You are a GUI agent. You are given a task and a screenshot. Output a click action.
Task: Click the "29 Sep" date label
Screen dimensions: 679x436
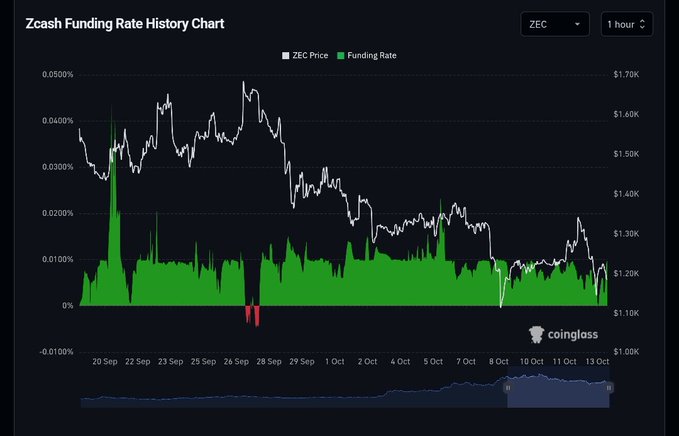302,362
